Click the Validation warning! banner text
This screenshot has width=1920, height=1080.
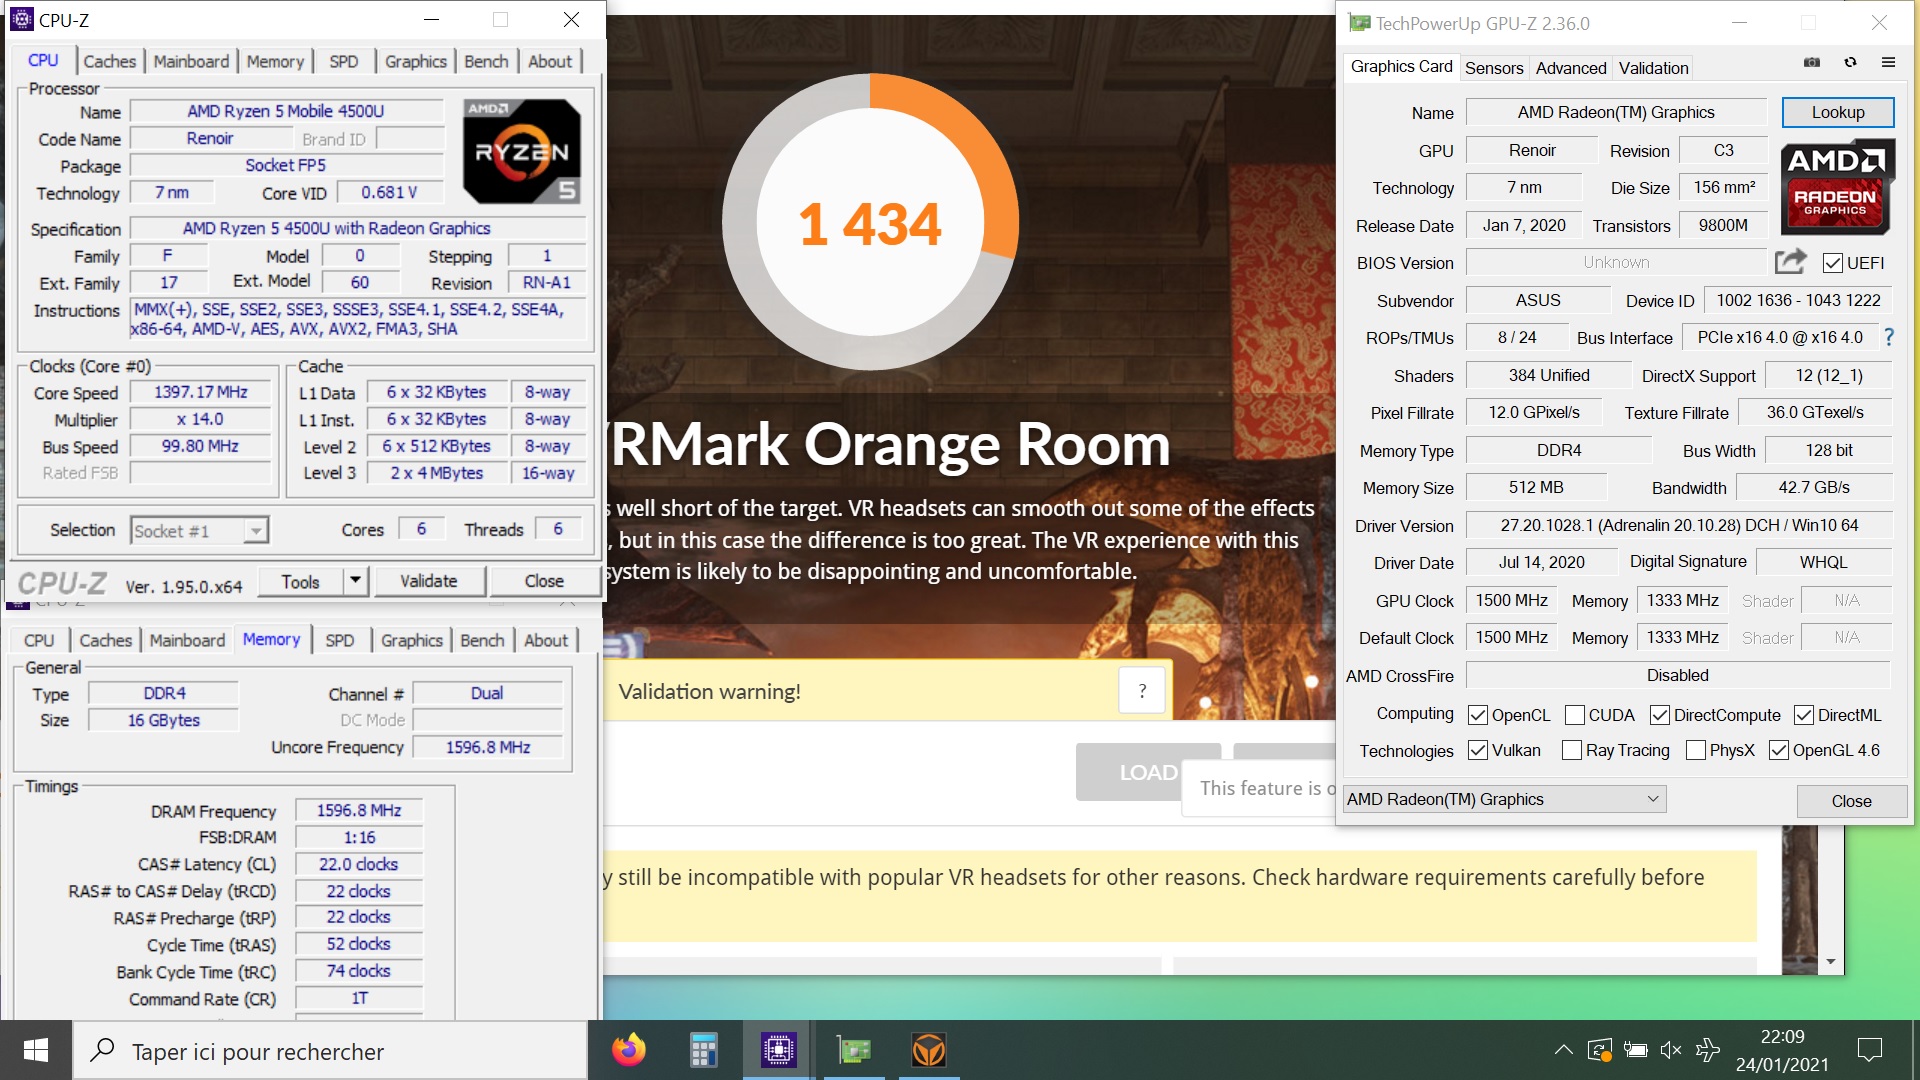pyautogui.click(x=709, y=691)
